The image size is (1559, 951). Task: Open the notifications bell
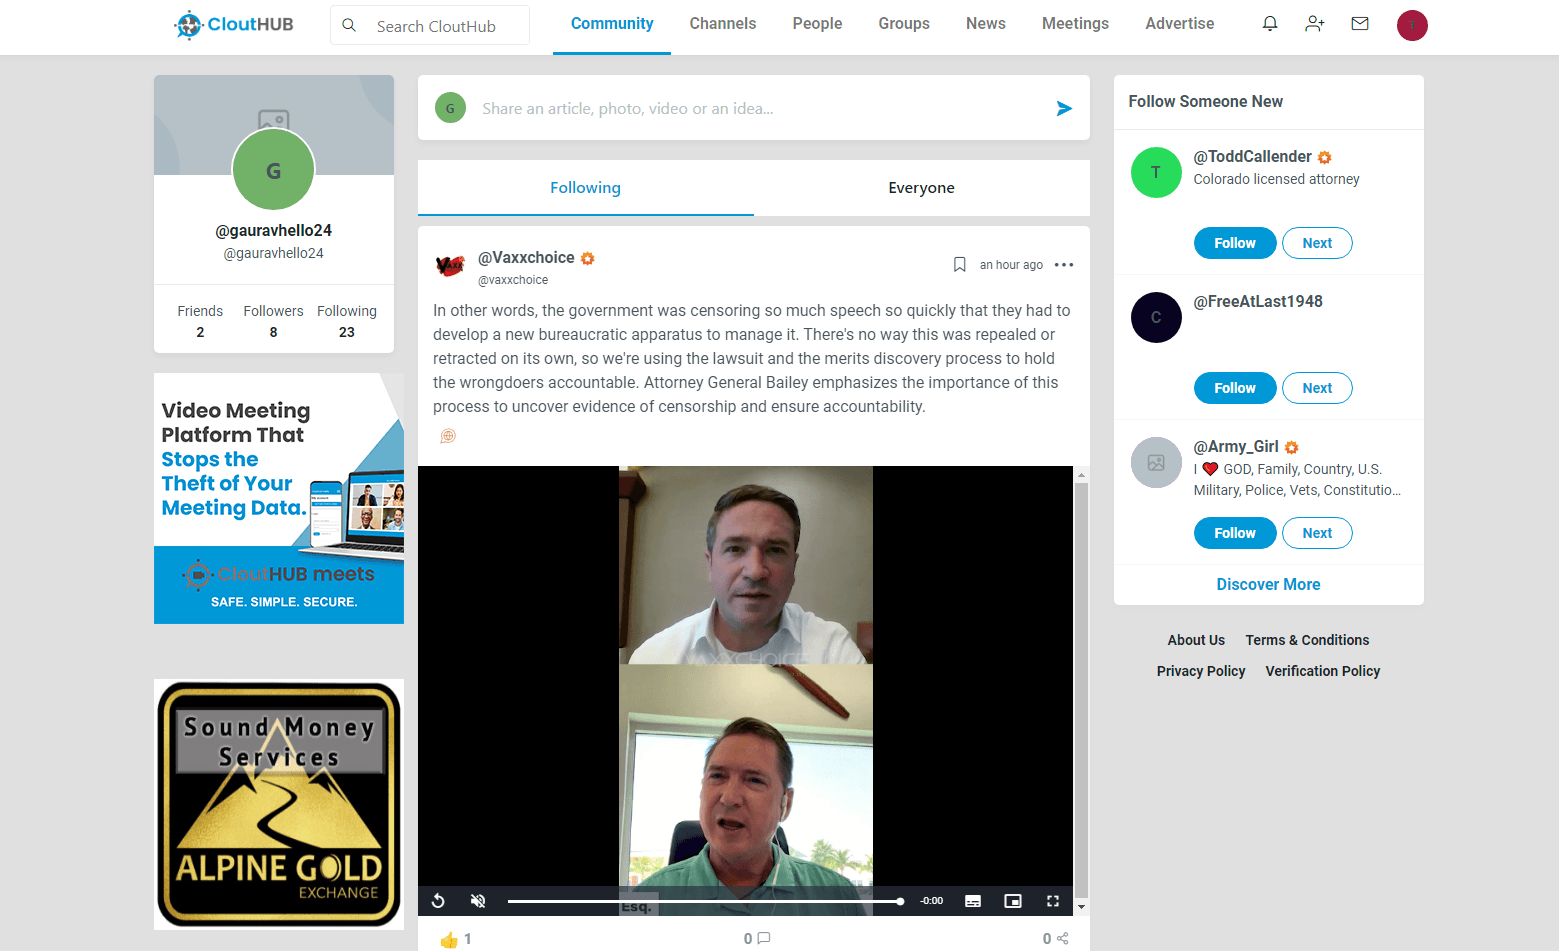1269,23
